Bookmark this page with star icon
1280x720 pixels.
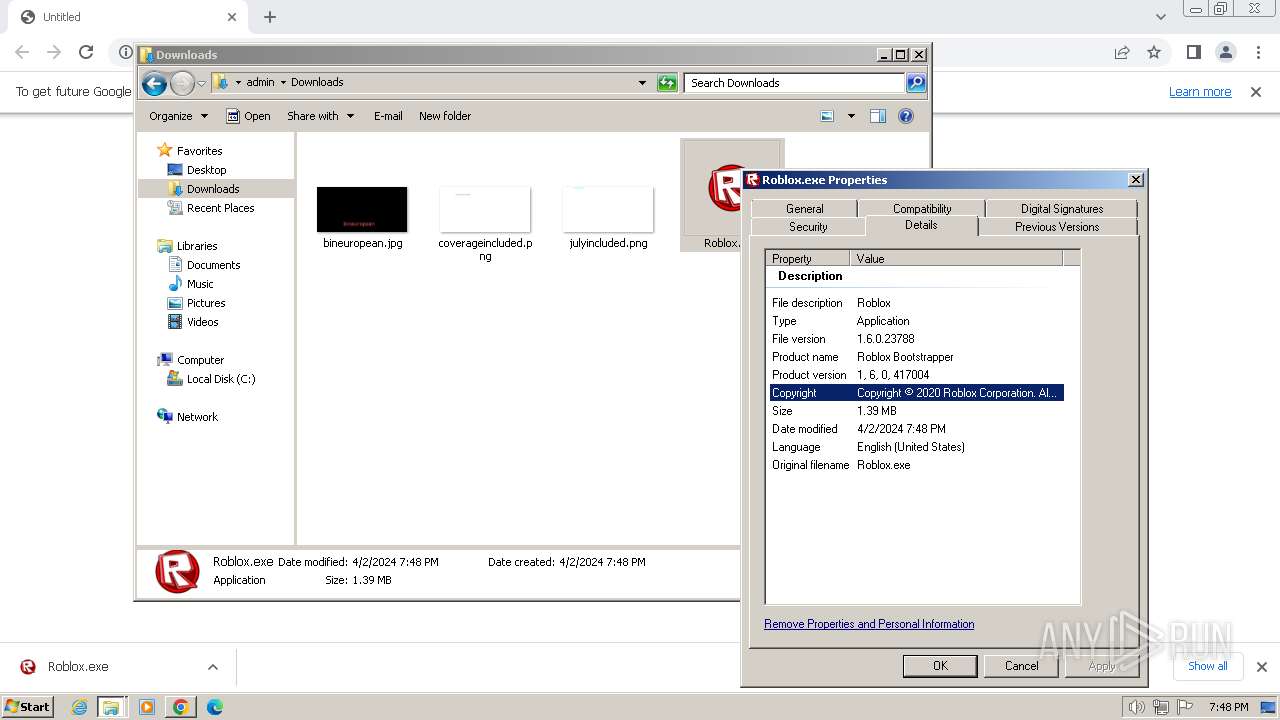click(x=1154, y=52)
